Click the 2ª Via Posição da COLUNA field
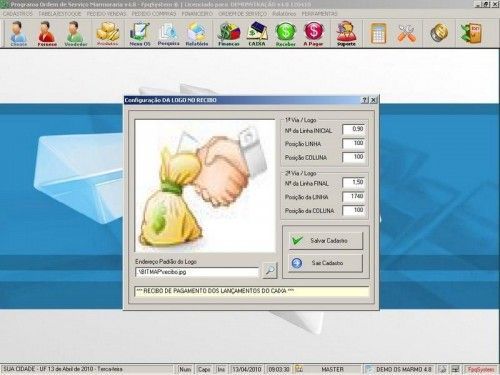Screen dimensions: 500x375 [x=353, y=210]
